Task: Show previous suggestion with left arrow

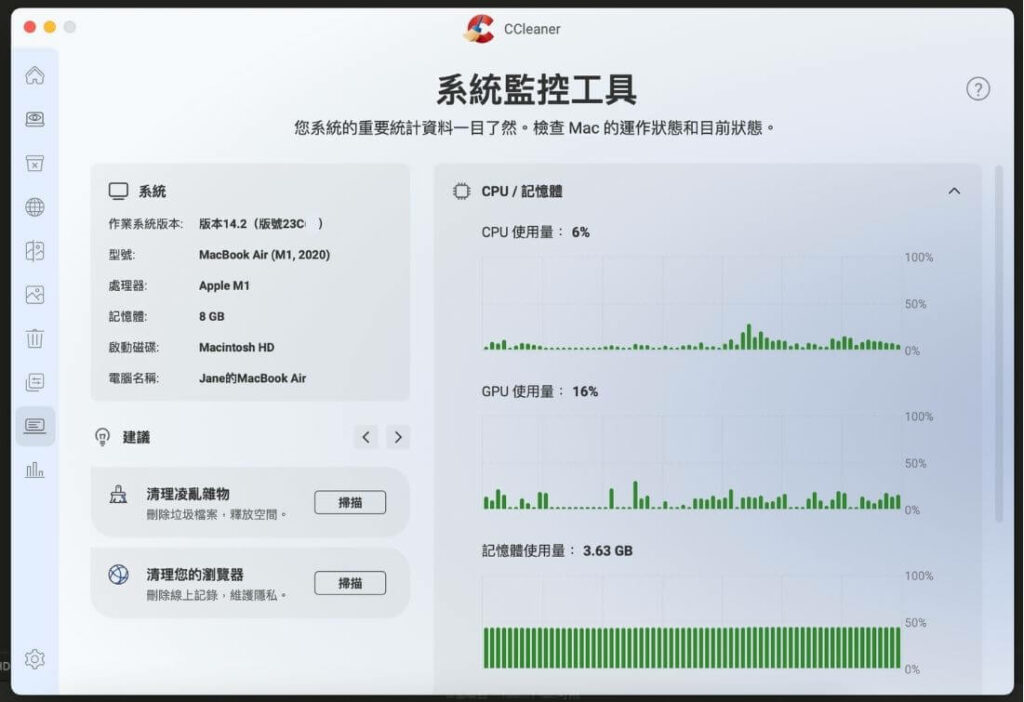Action: pyautogui.click(x=366, y=437)
